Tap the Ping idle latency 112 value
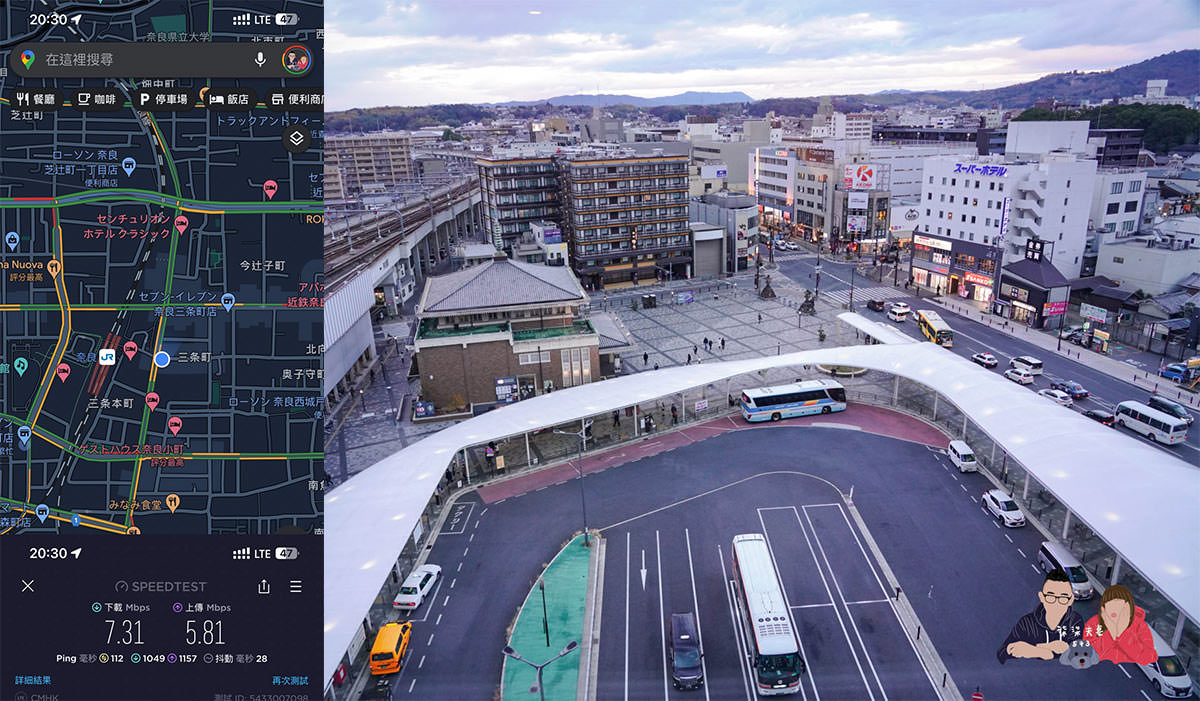The image size is (1200, 701). pyautogui.click(x=117, y=657)
